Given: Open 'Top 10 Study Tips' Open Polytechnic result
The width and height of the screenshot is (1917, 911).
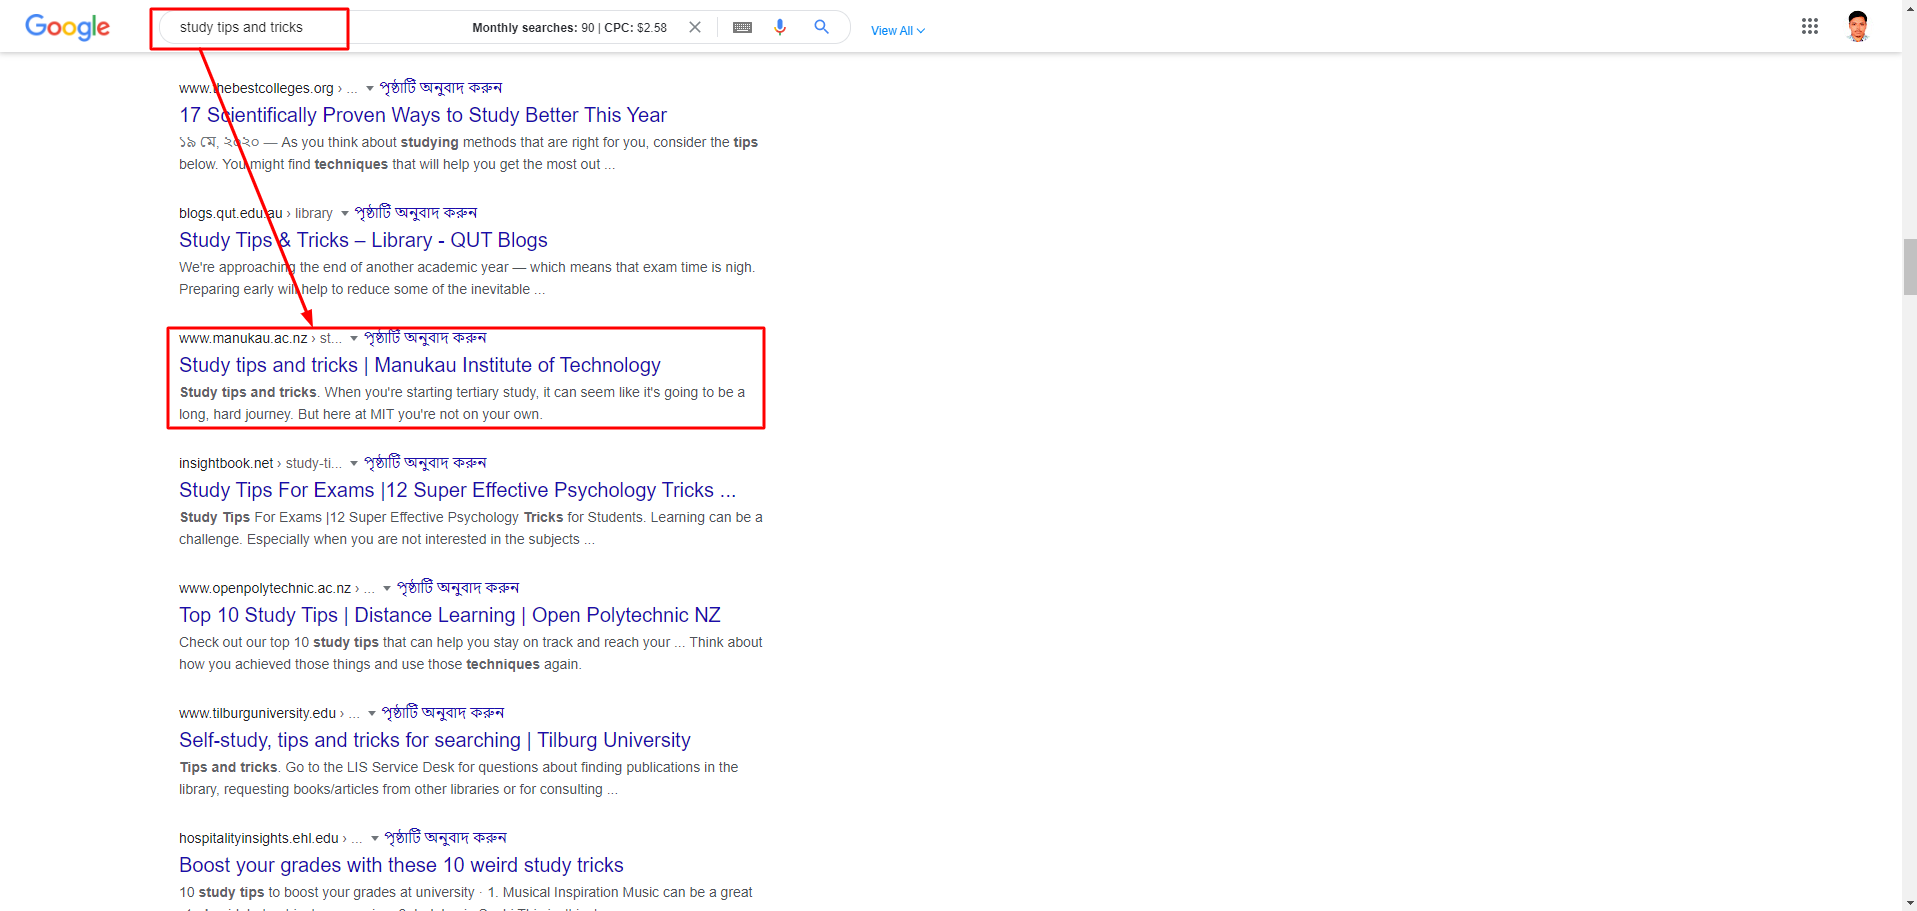Looking at the screenshot, I should coord(449,615).
